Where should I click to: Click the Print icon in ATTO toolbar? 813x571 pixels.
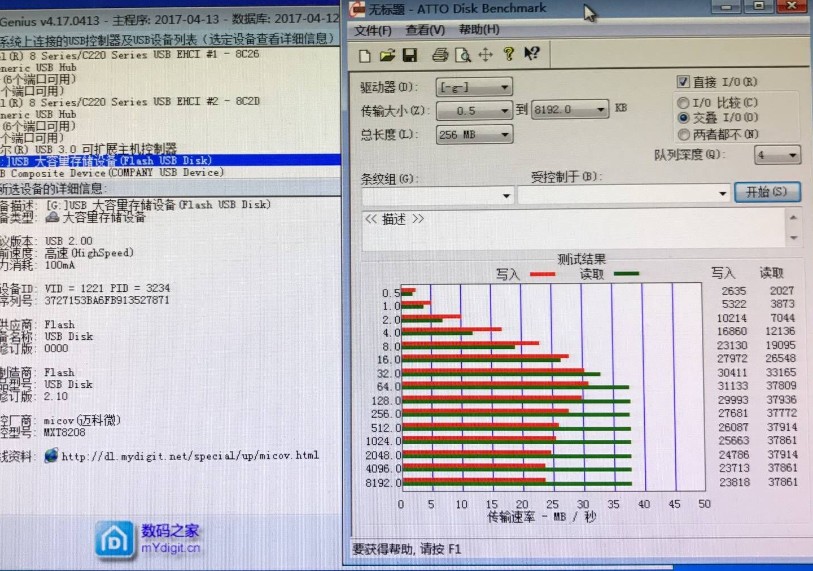click(x=440, y=54)
